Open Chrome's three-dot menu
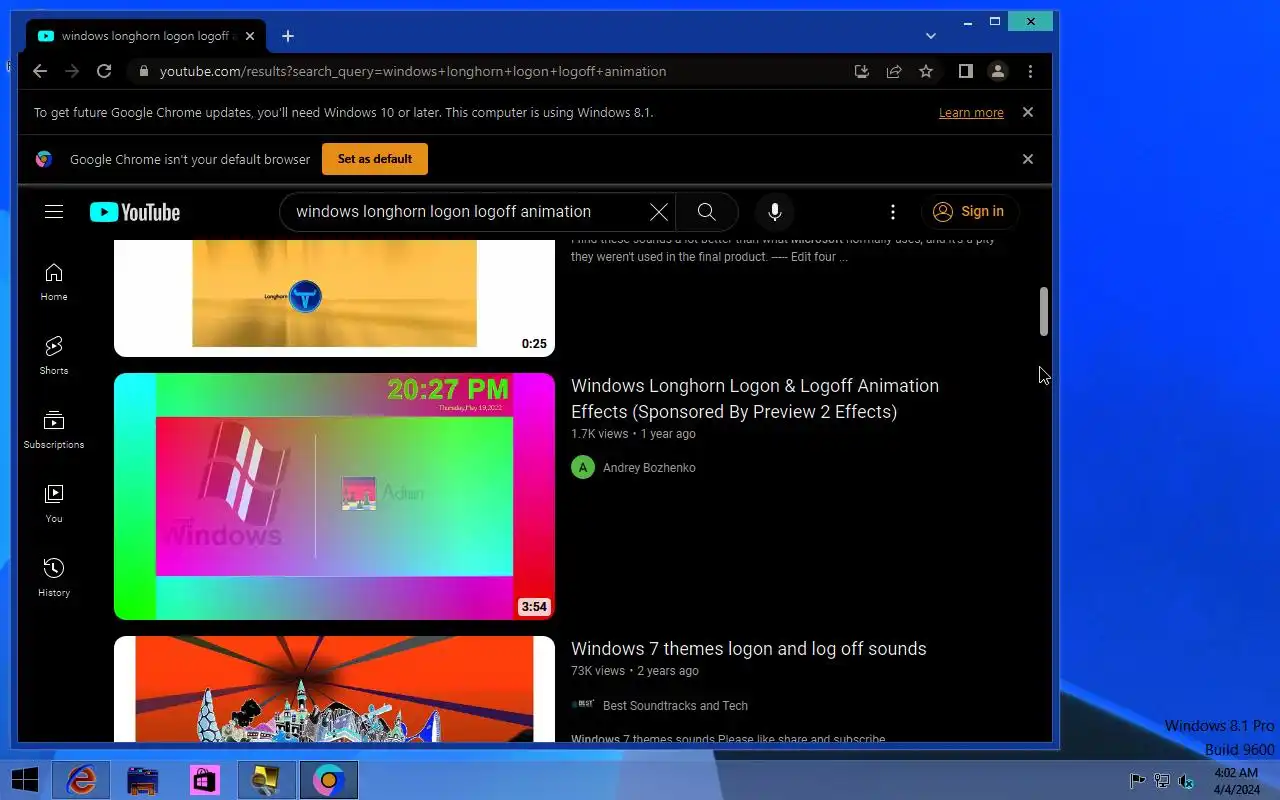The height and width of the screenshot is (800, 1280). (1030, 71)
